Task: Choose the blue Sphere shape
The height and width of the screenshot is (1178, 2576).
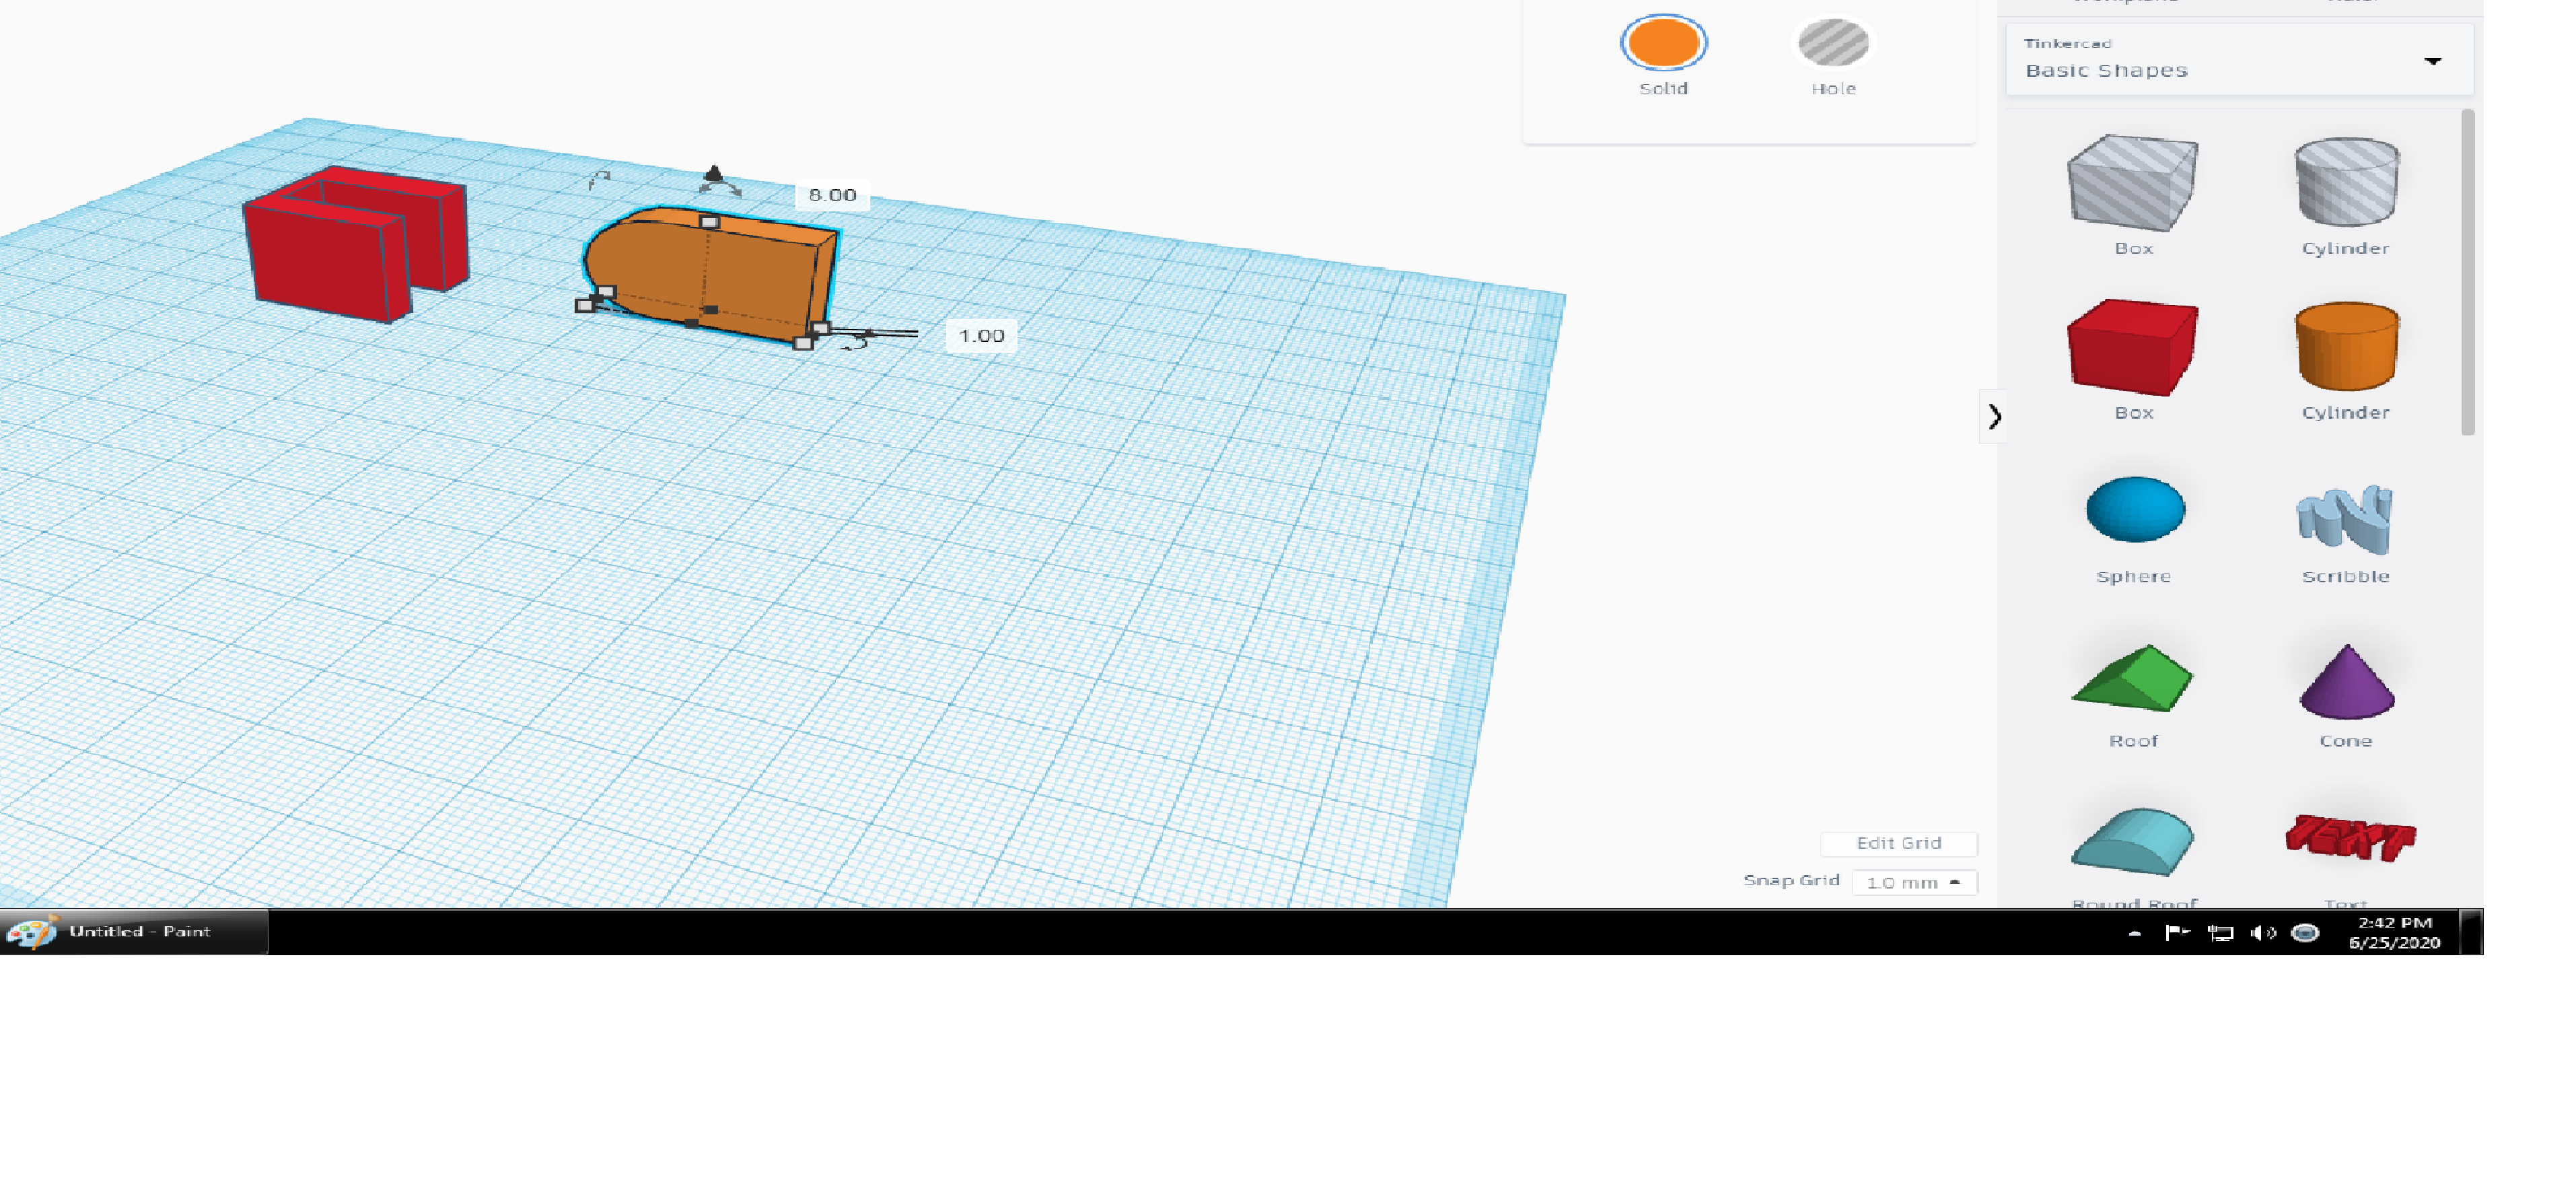Action: (x=2134, y=509)
